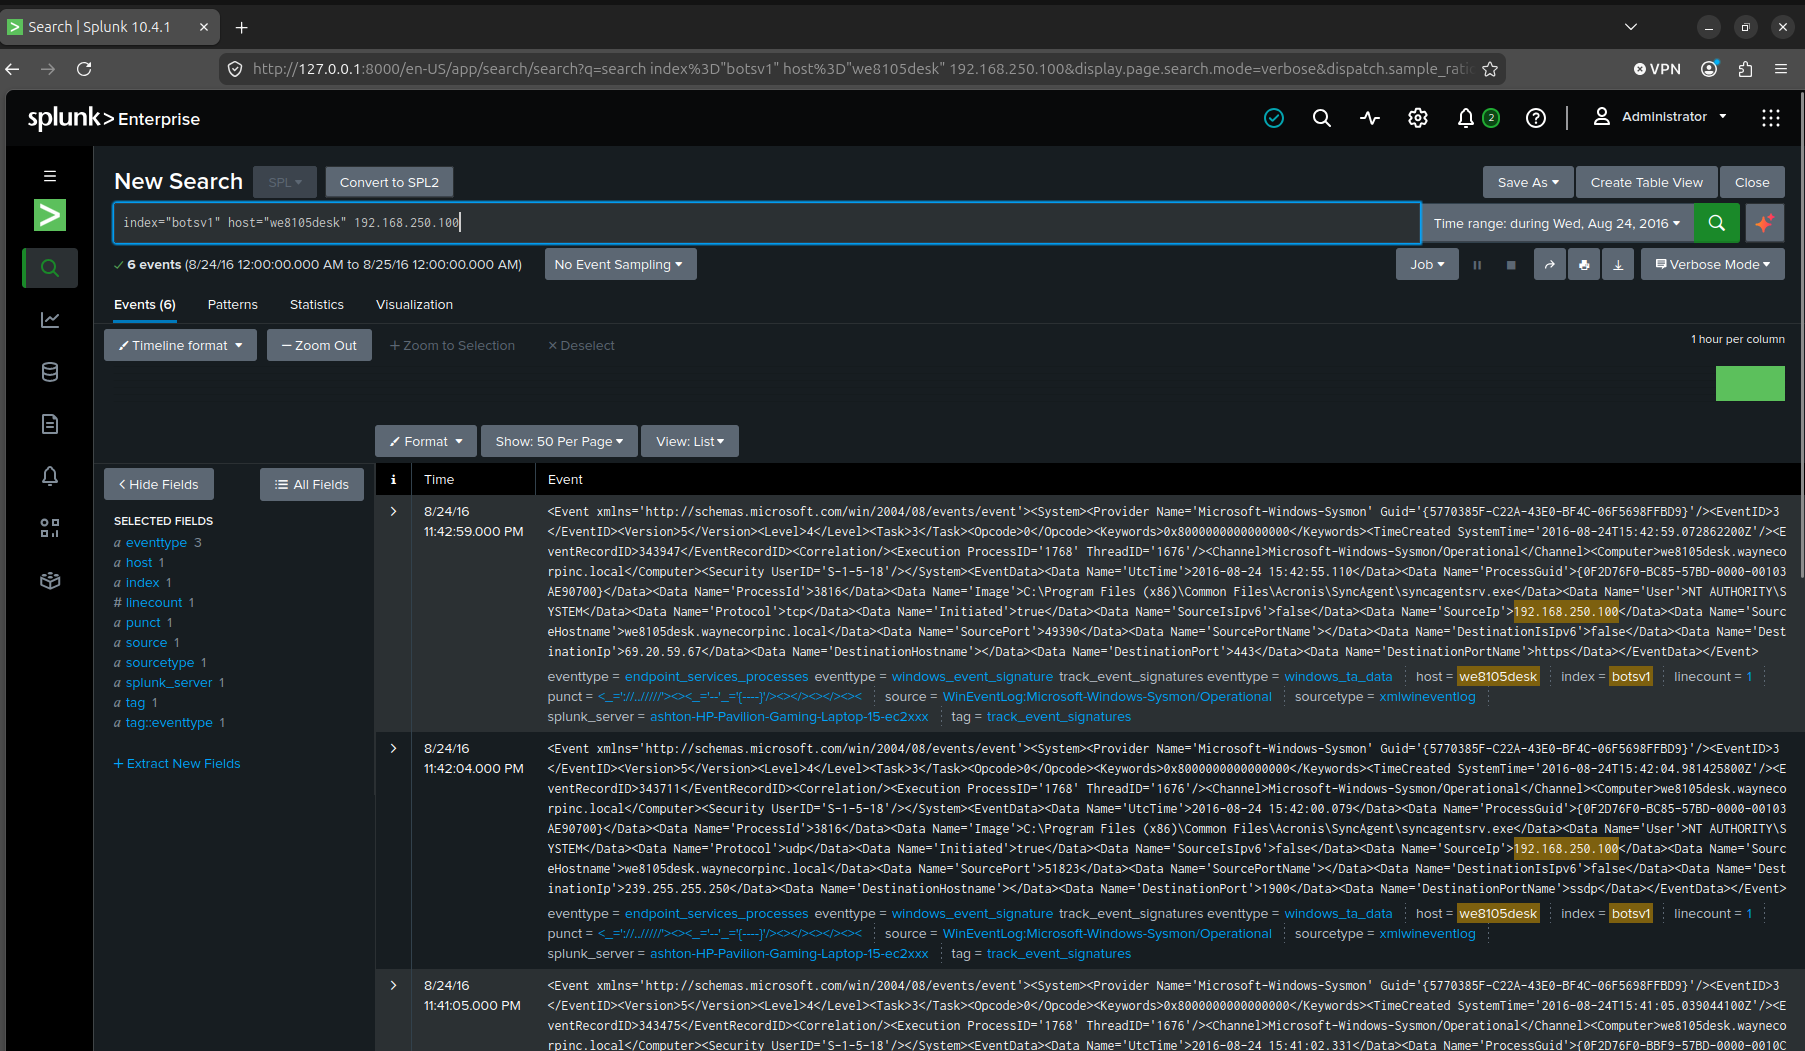Pause the search job
This screenshot has height=1051, width=1805.
click(x=1477, y=265)
